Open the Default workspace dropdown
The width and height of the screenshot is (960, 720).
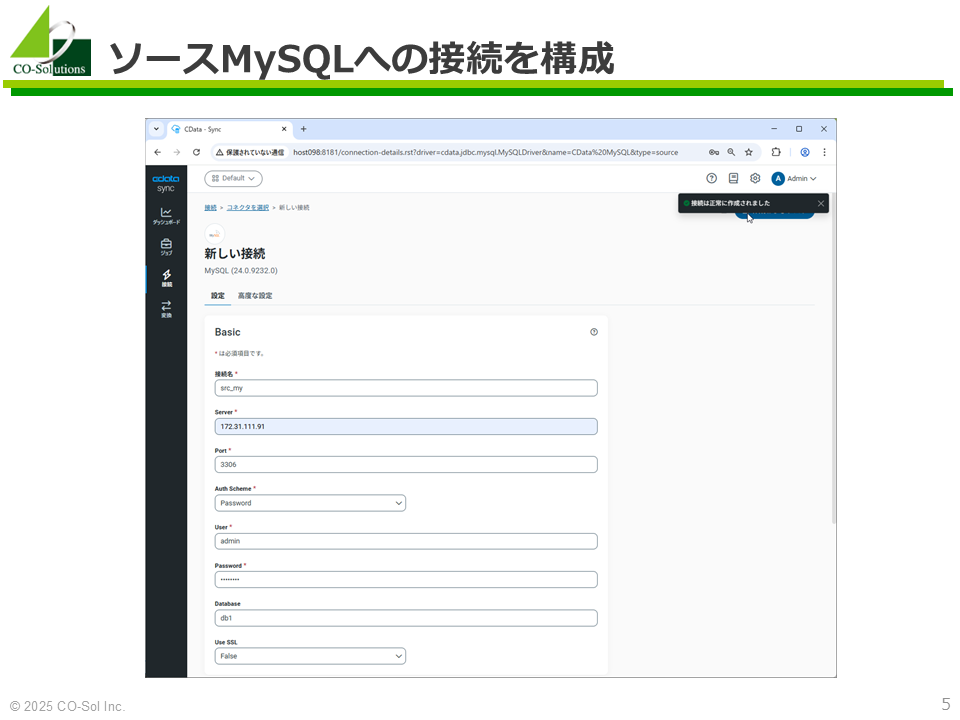233,179
